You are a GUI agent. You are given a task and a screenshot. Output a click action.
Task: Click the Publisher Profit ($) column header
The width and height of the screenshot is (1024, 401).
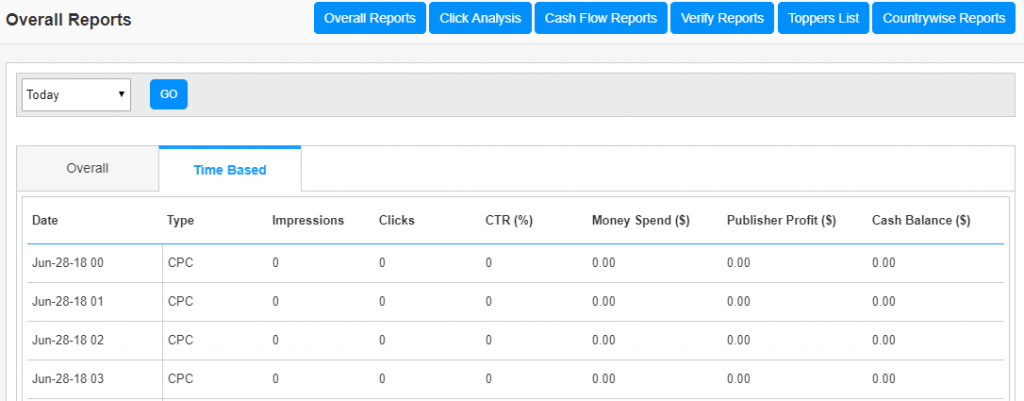pos(782,221)
